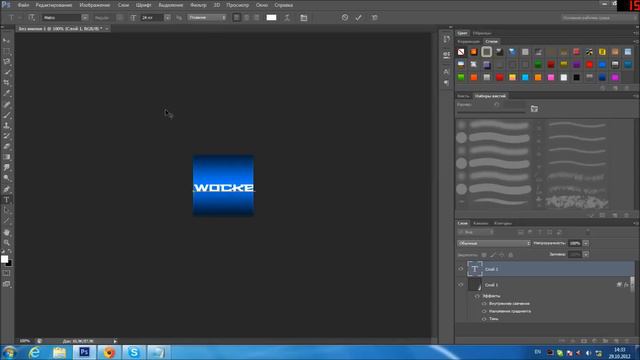The height and width of the screenshot is (360, 640).
Task: Open layer filter type dropdown
Action: [476, 232]
